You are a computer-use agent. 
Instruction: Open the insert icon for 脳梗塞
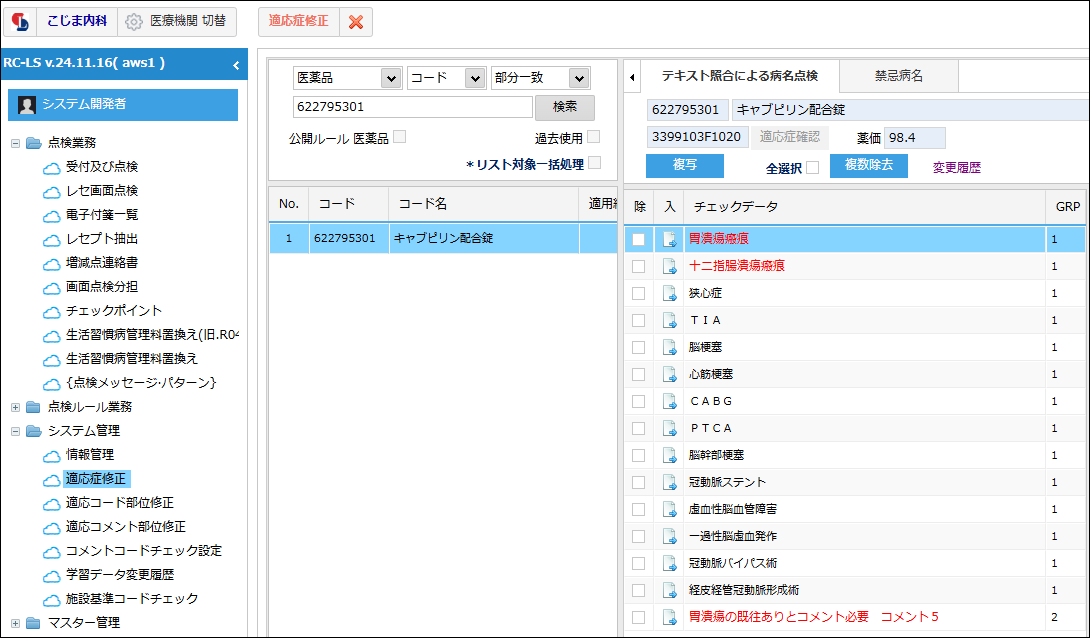click(669, 347)
